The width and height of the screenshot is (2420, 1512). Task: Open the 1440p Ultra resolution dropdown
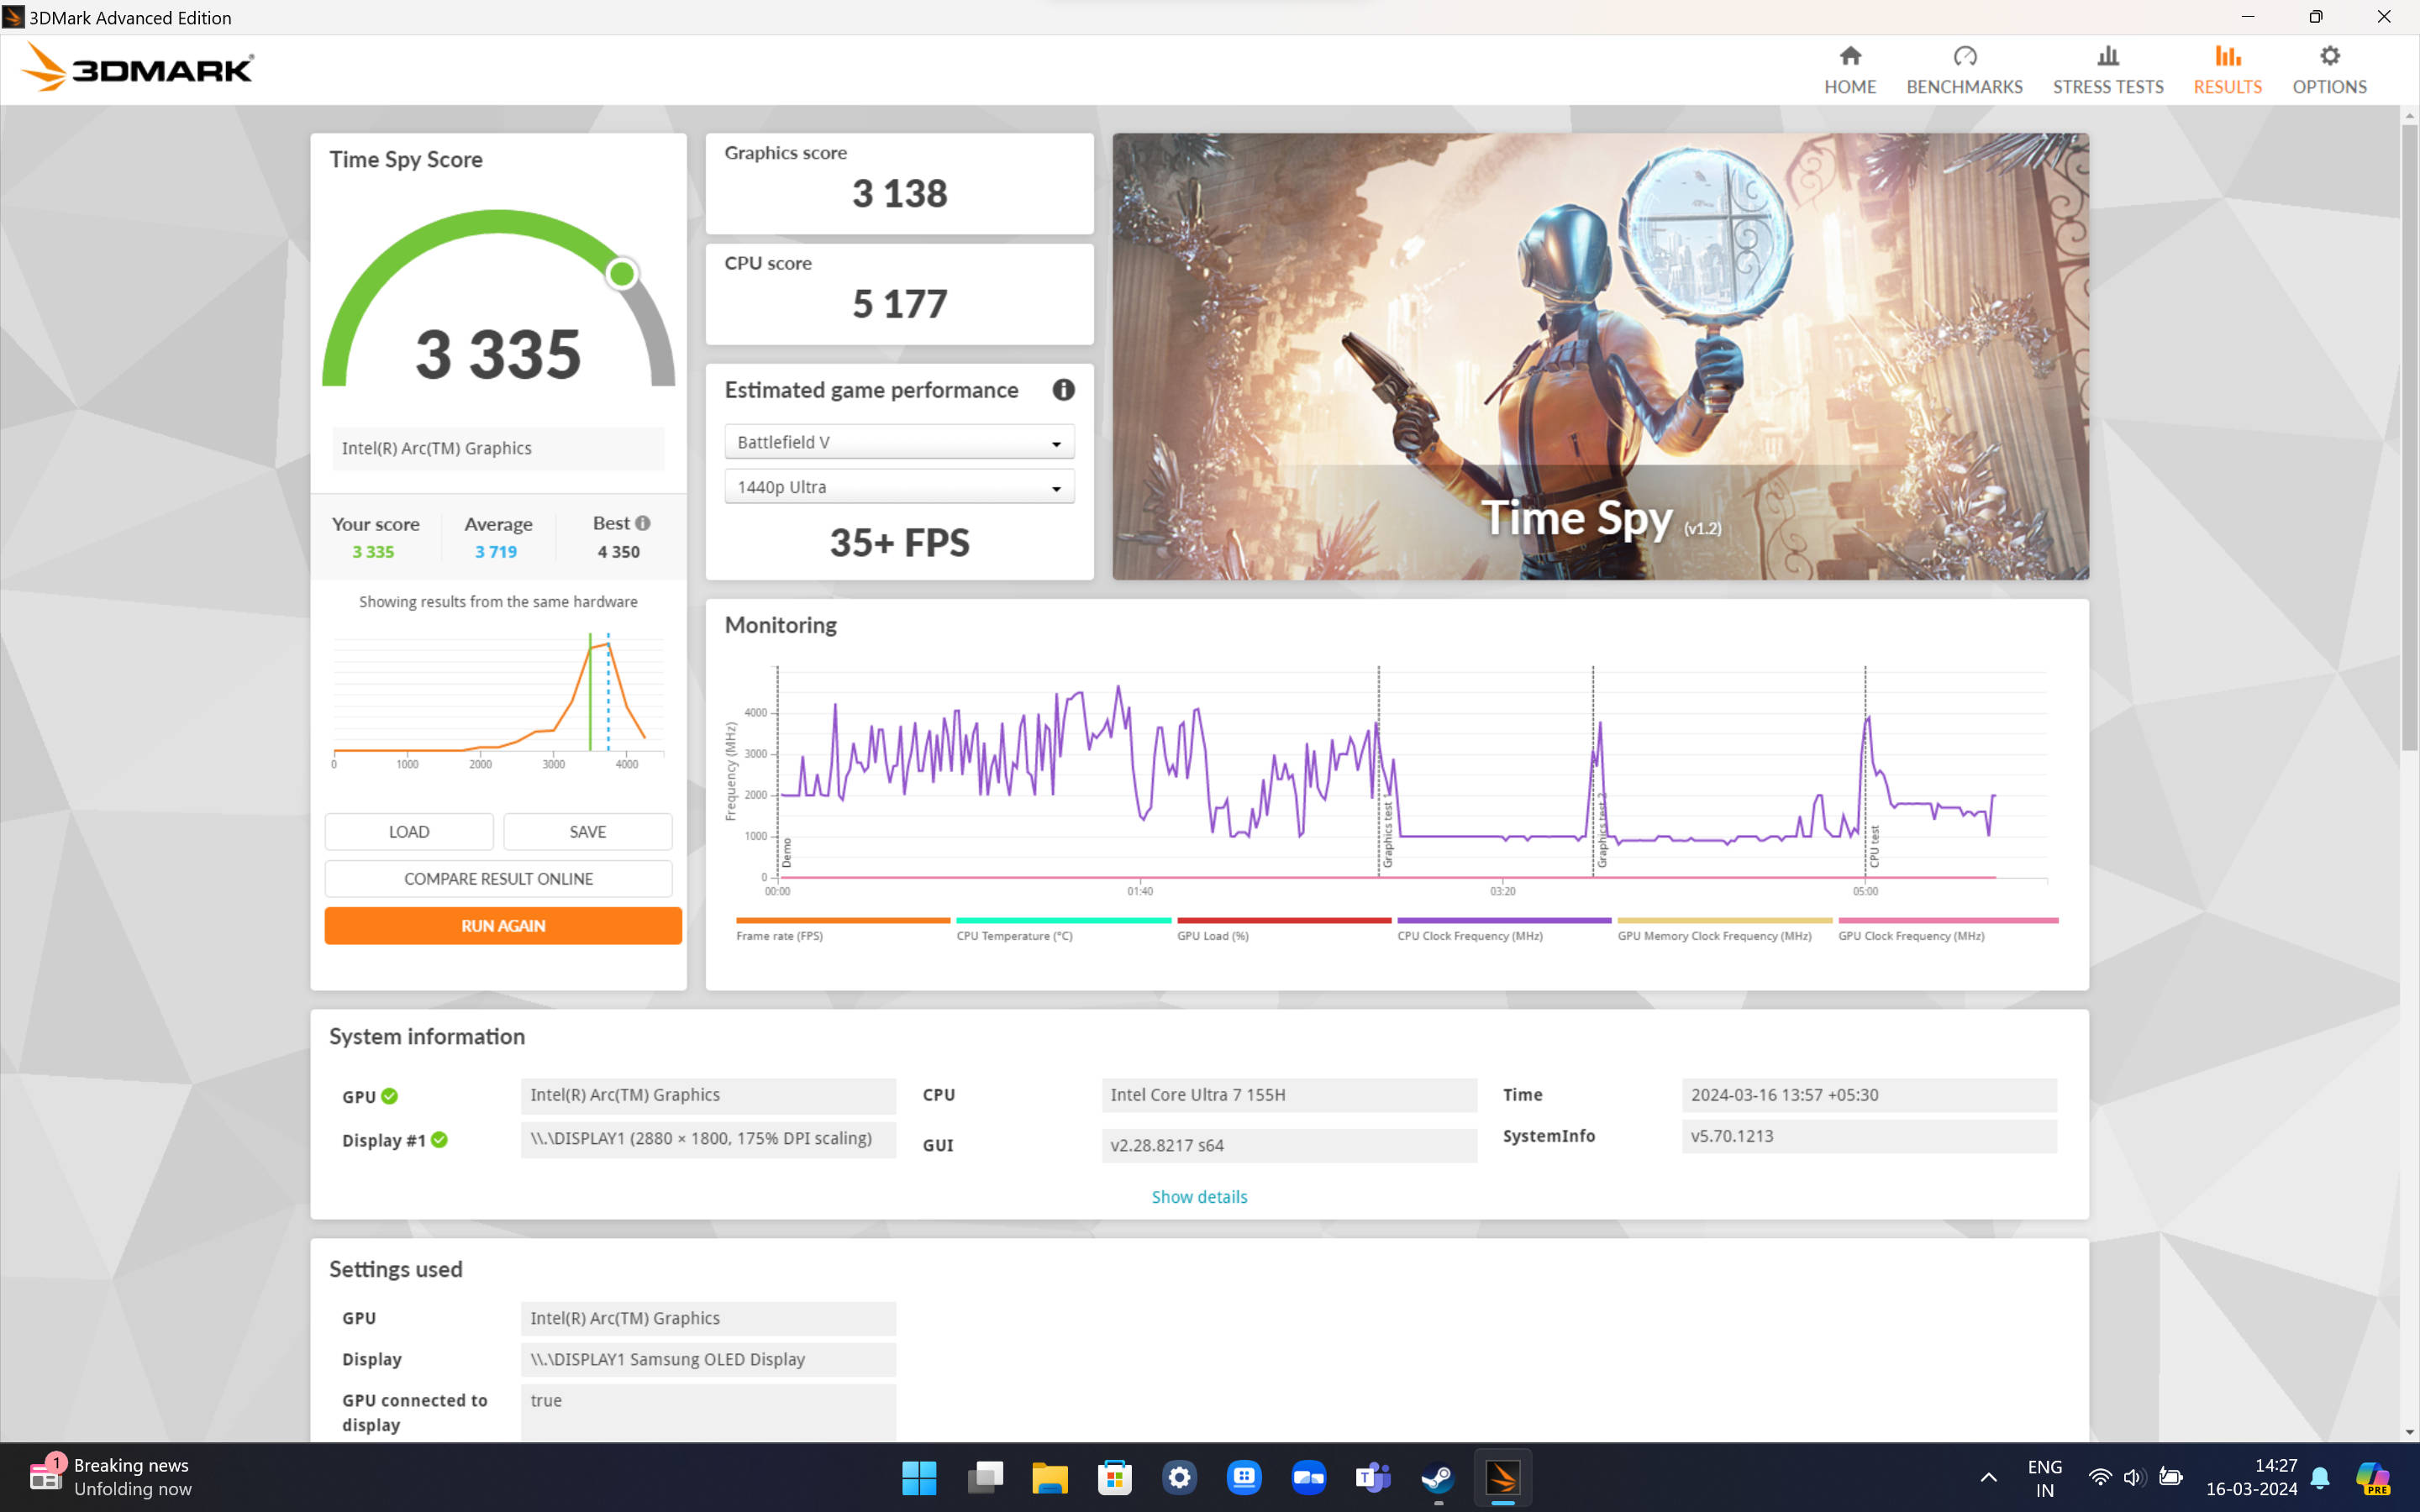[x=899, y=487]
